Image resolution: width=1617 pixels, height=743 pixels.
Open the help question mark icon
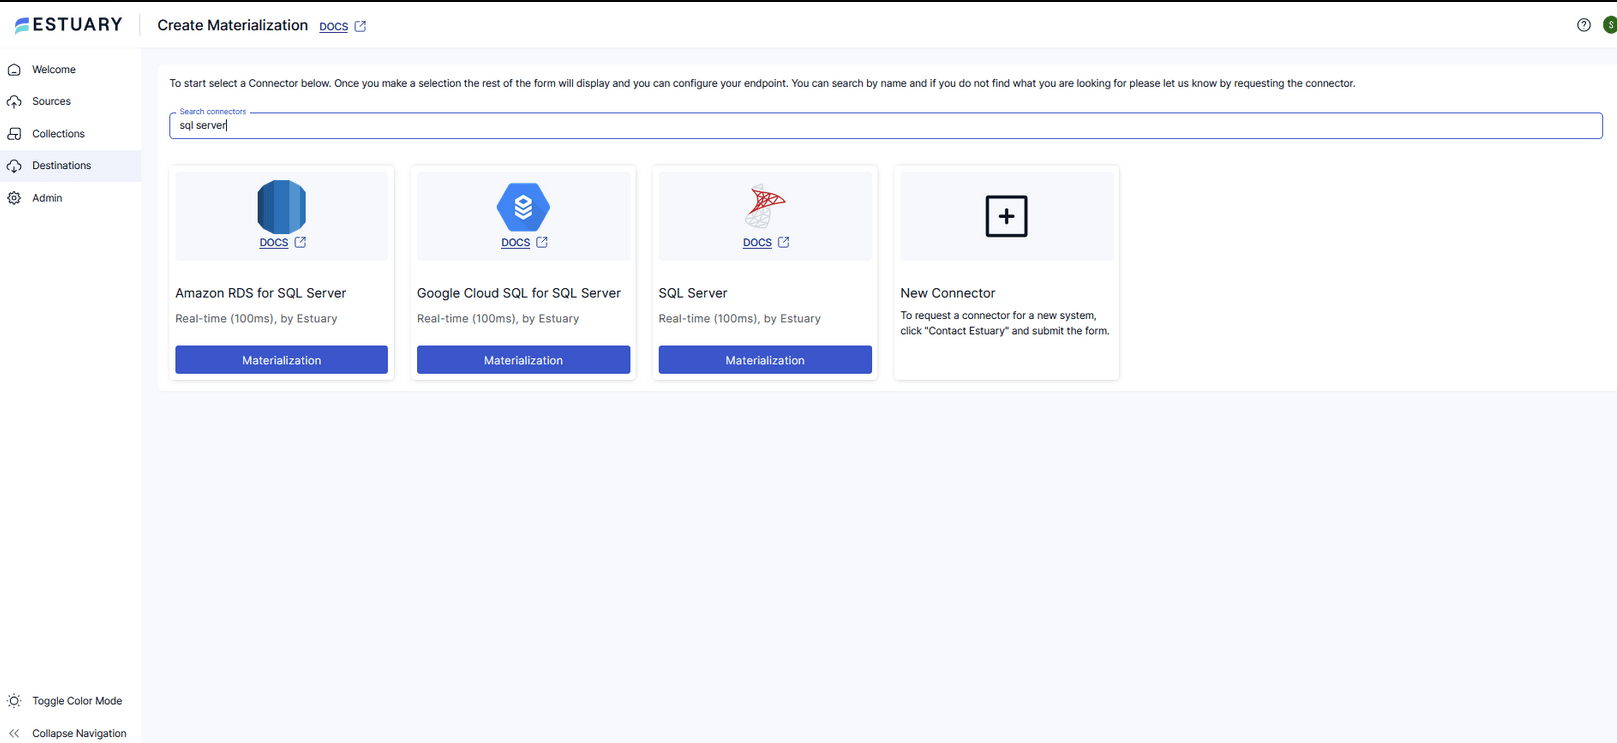point(1584,25)
